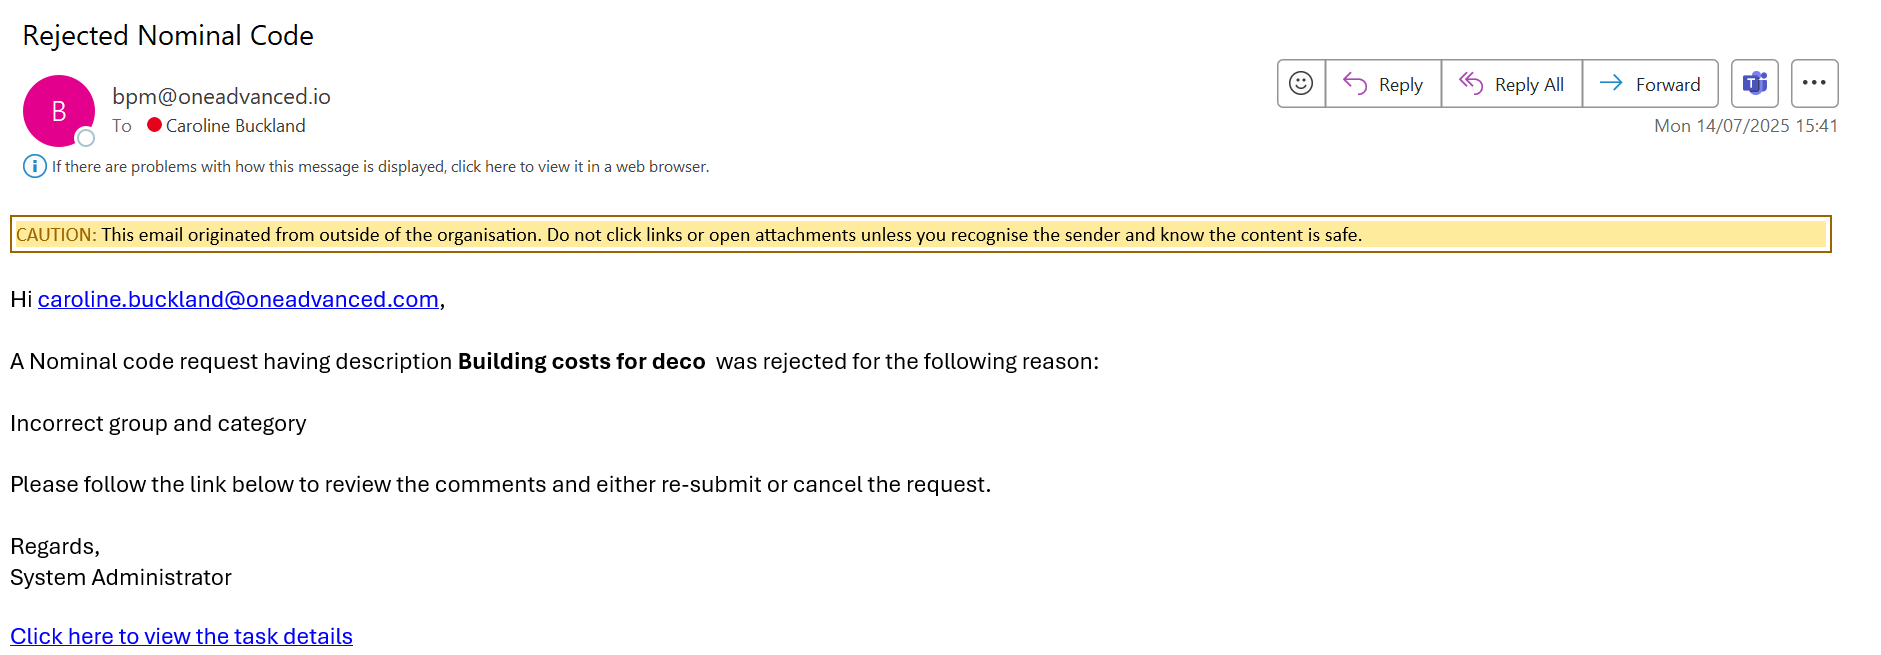Click the Forward arrow icon
The height and width of the screenshot is (655, 1881).
pos(1610,83)
